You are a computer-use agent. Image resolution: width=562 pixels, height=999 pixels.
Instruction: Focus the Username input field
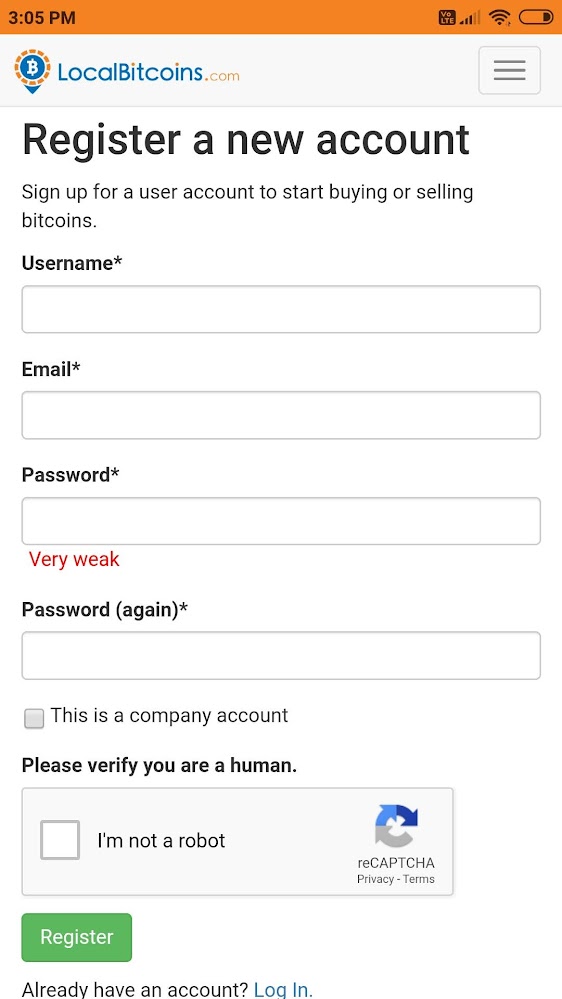click(x=281, y=309)
